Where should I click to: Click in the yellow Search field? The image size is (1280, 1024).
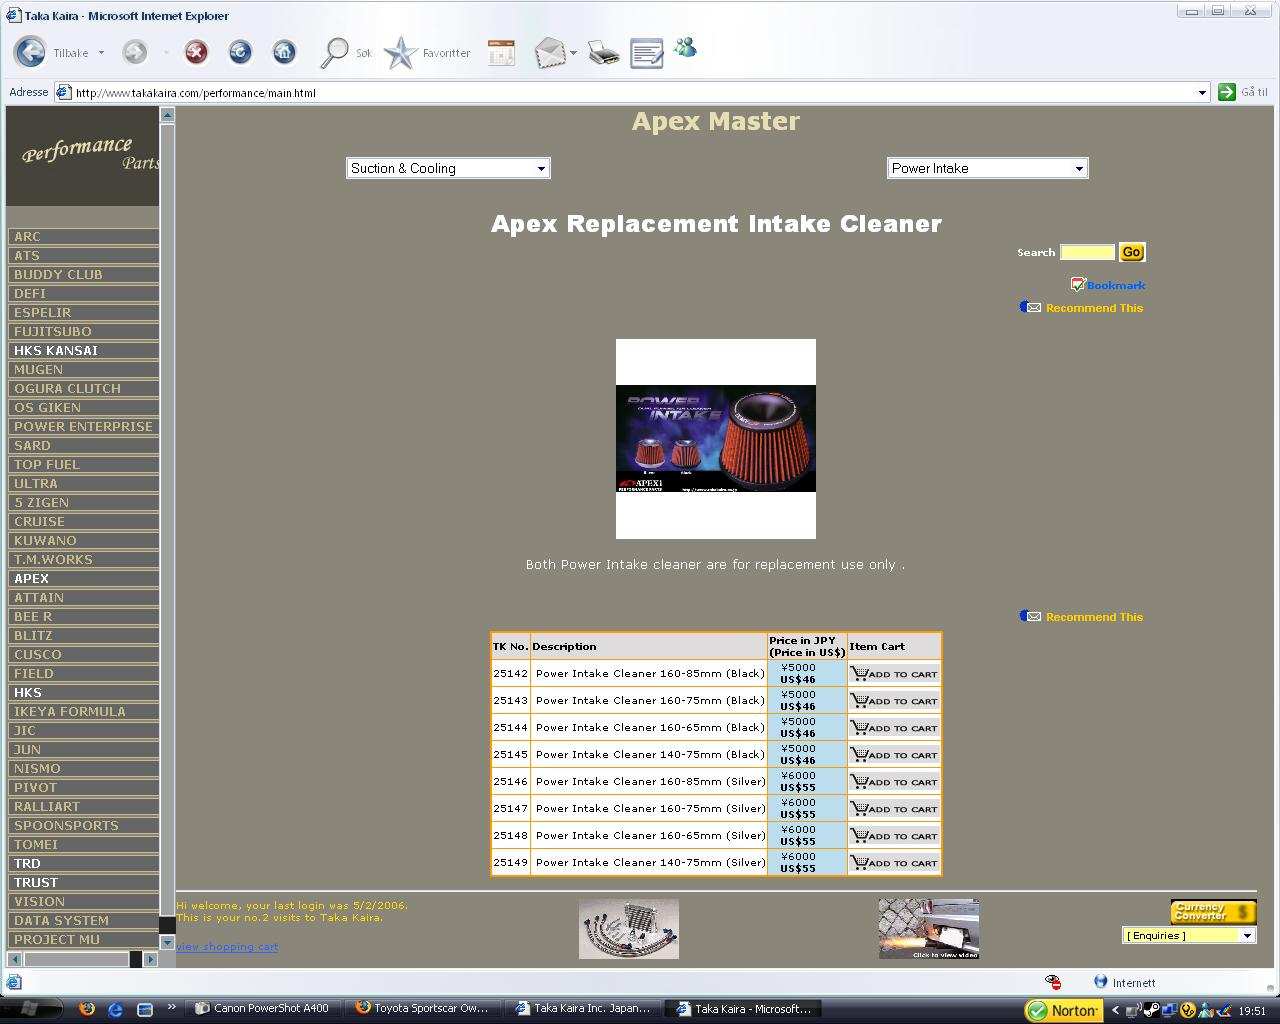pos(1087,252)
